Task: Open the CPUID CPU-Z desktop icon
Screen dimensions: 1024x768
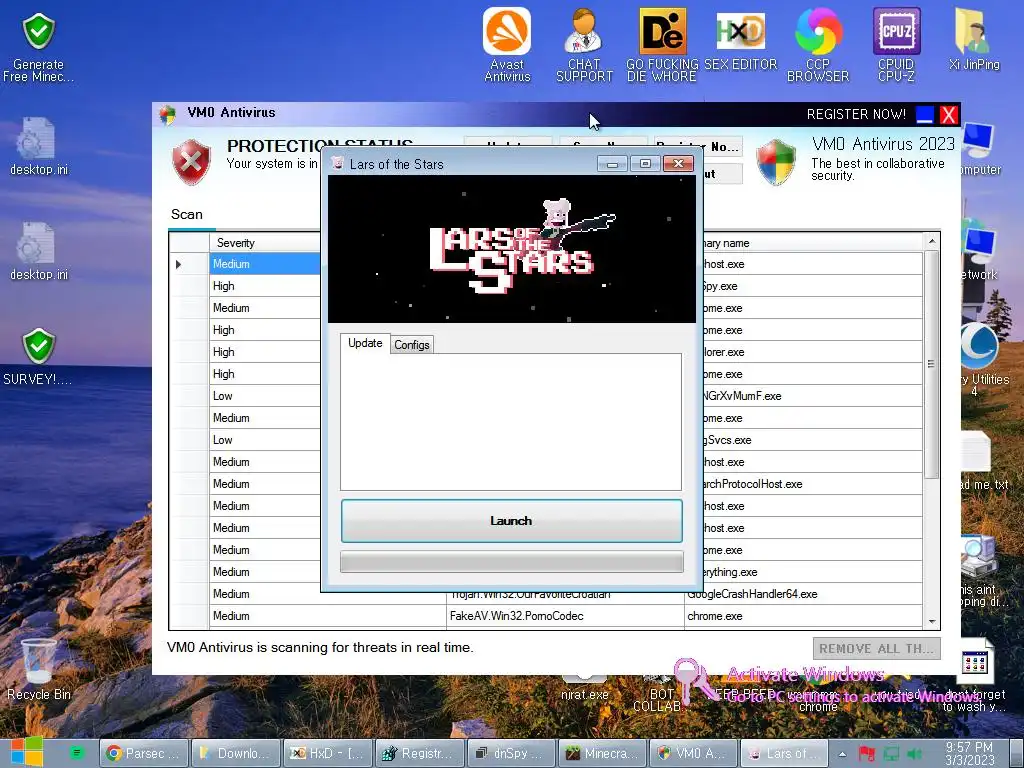Action: [x=896, y=44]
